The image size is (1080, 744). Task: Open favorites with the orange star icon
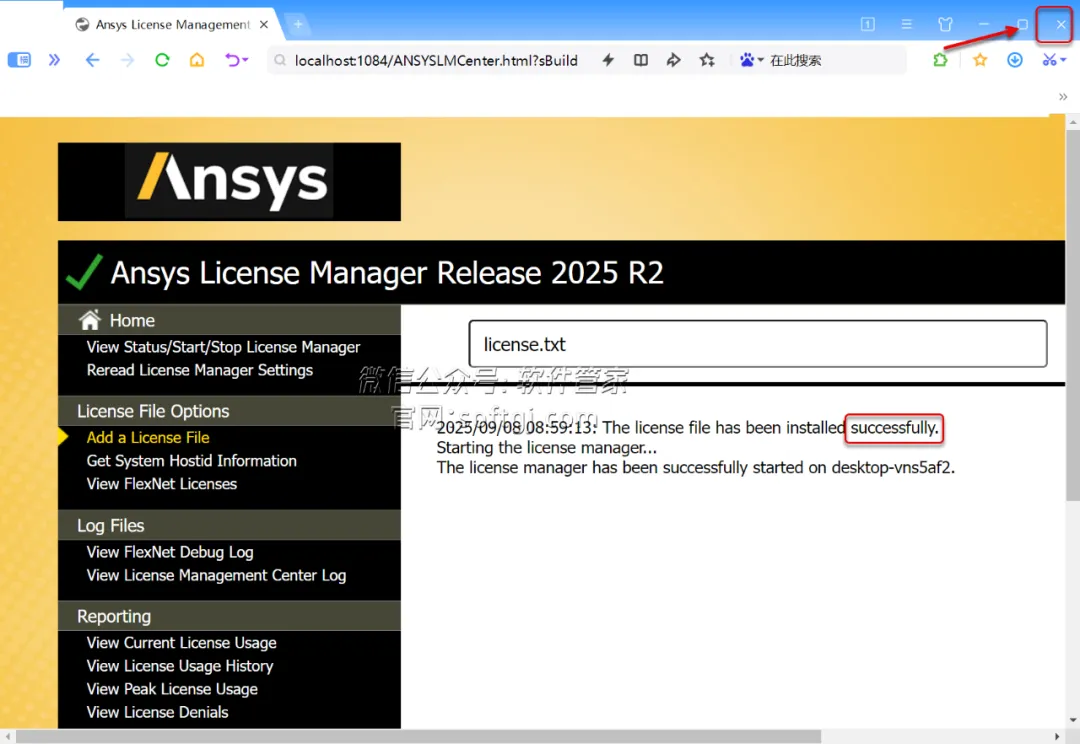click(979, 60)
